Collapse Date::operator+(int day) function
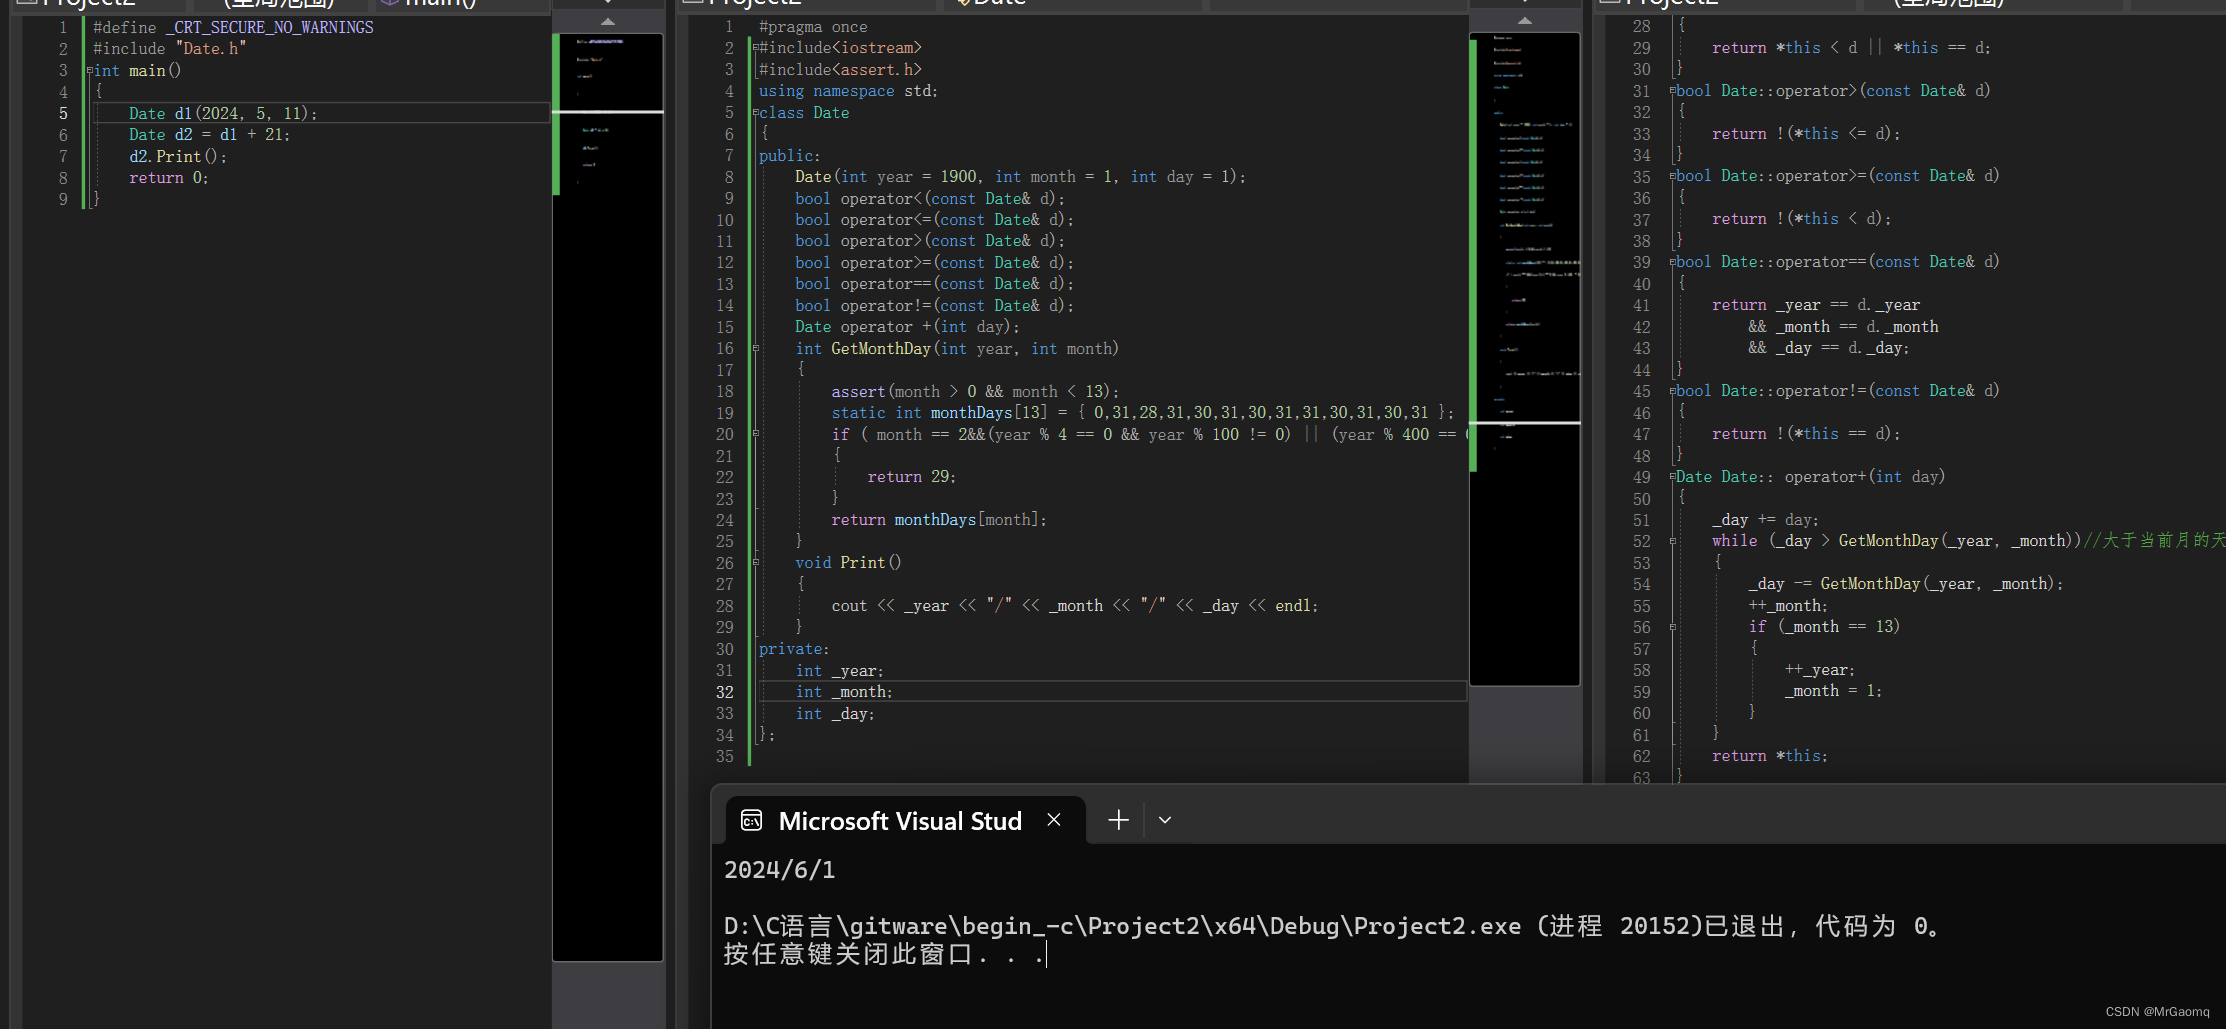 (1673, 477)
